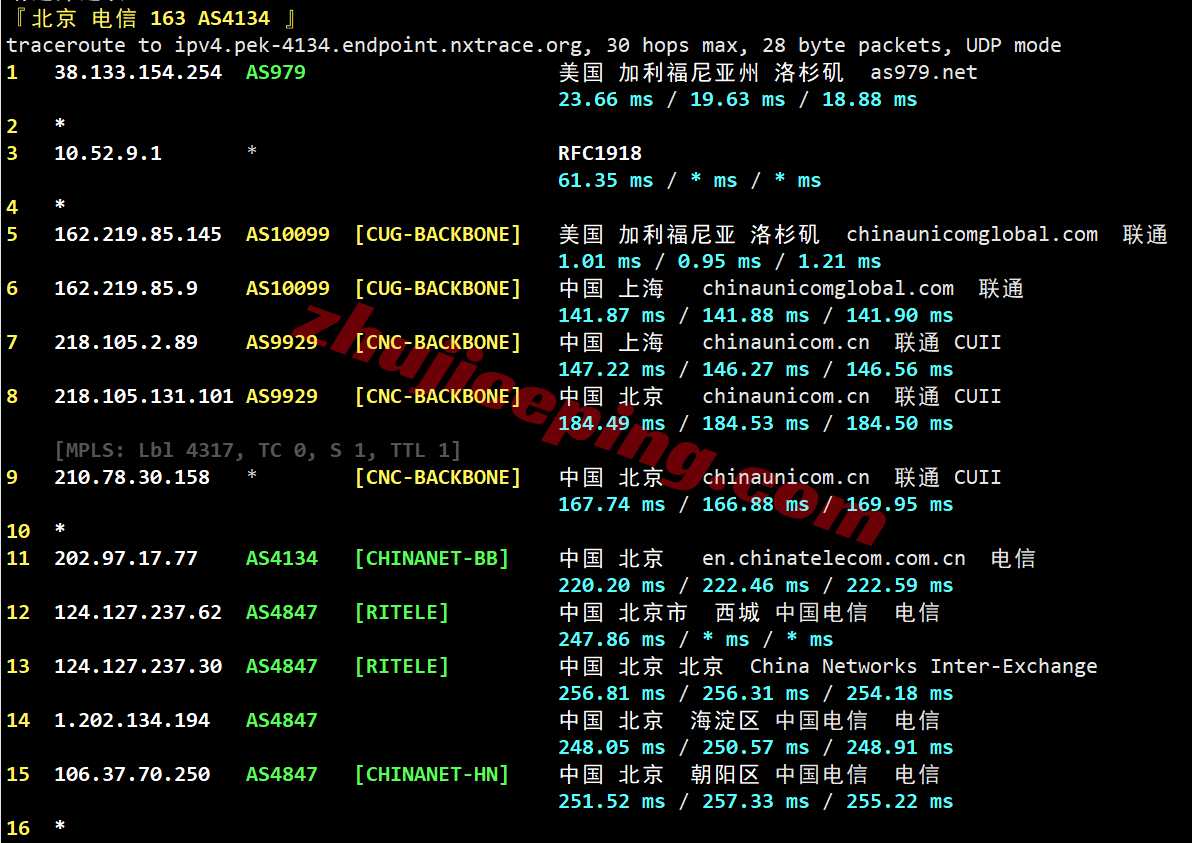Click the 163 AS4134 title text

click(210, 18)
